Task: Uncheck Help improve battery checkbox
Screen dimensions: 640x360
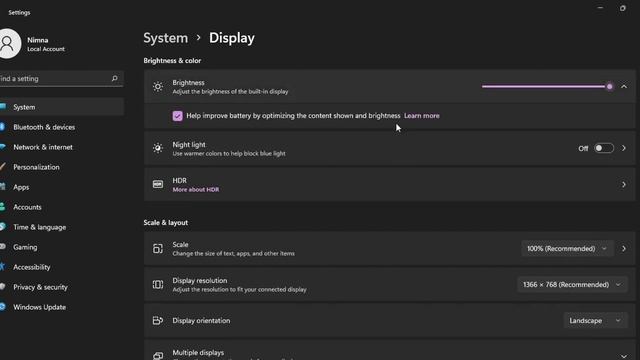Action: click(177, 116)
